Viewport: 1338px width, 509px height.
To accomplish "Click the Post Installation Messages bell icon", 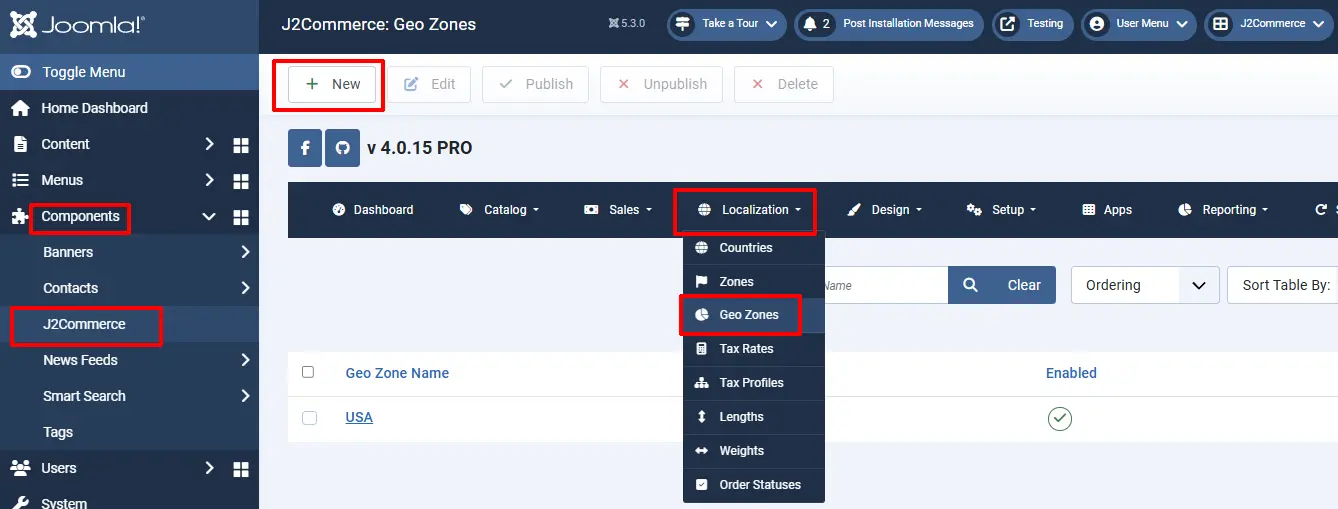I will (810, 24).
